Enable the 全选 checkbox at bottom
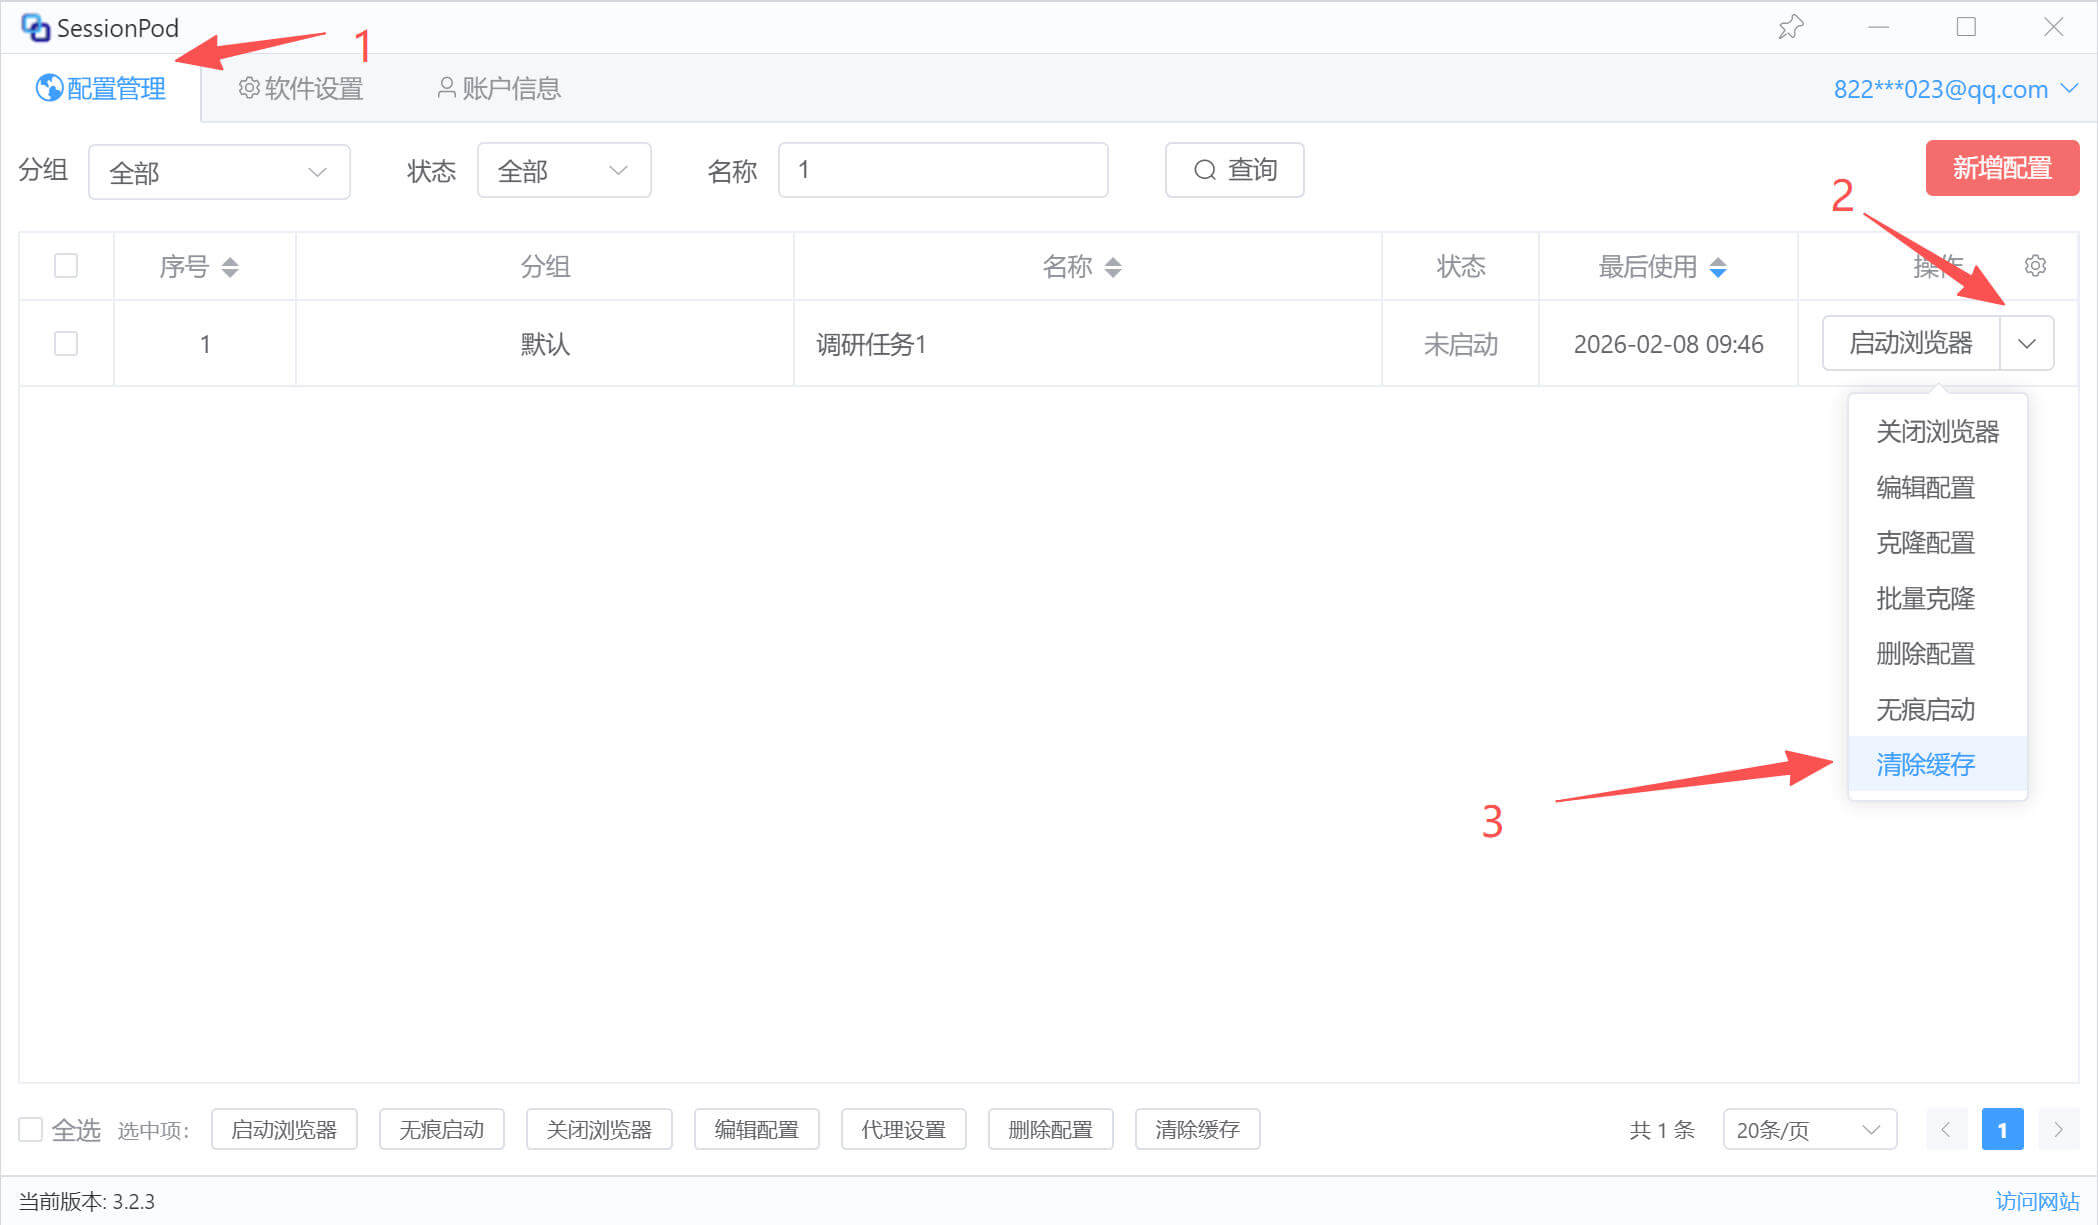The width and height of the screenshot is (2098, 1225). click(x=31, y=1130)
